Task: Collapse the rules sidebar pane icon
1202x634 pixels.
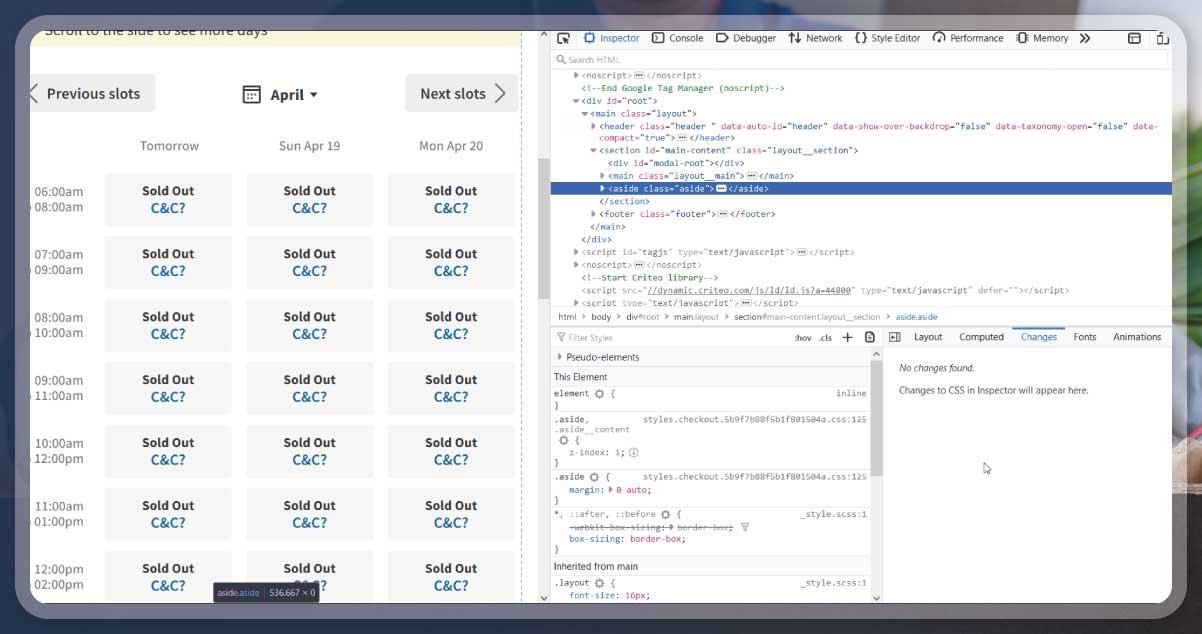Action: (x=895, y=338)
